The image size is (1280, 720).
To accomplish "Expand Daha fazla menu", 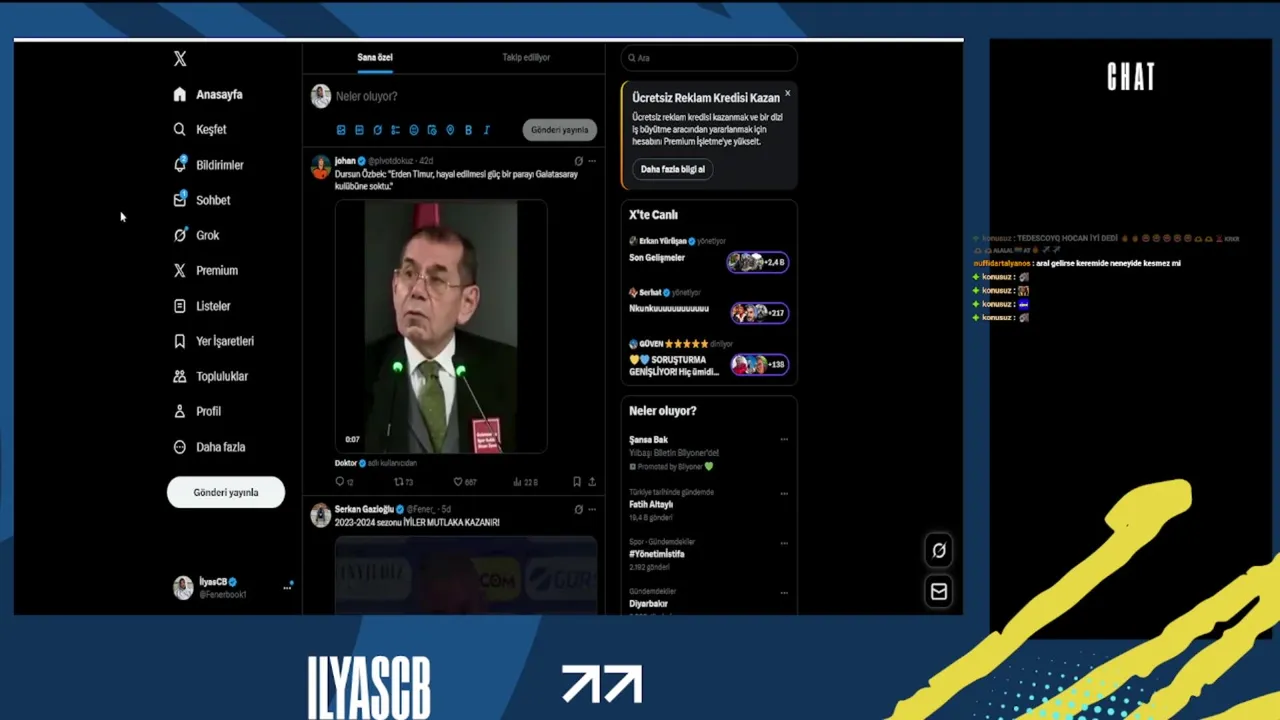I will point(209,447).
